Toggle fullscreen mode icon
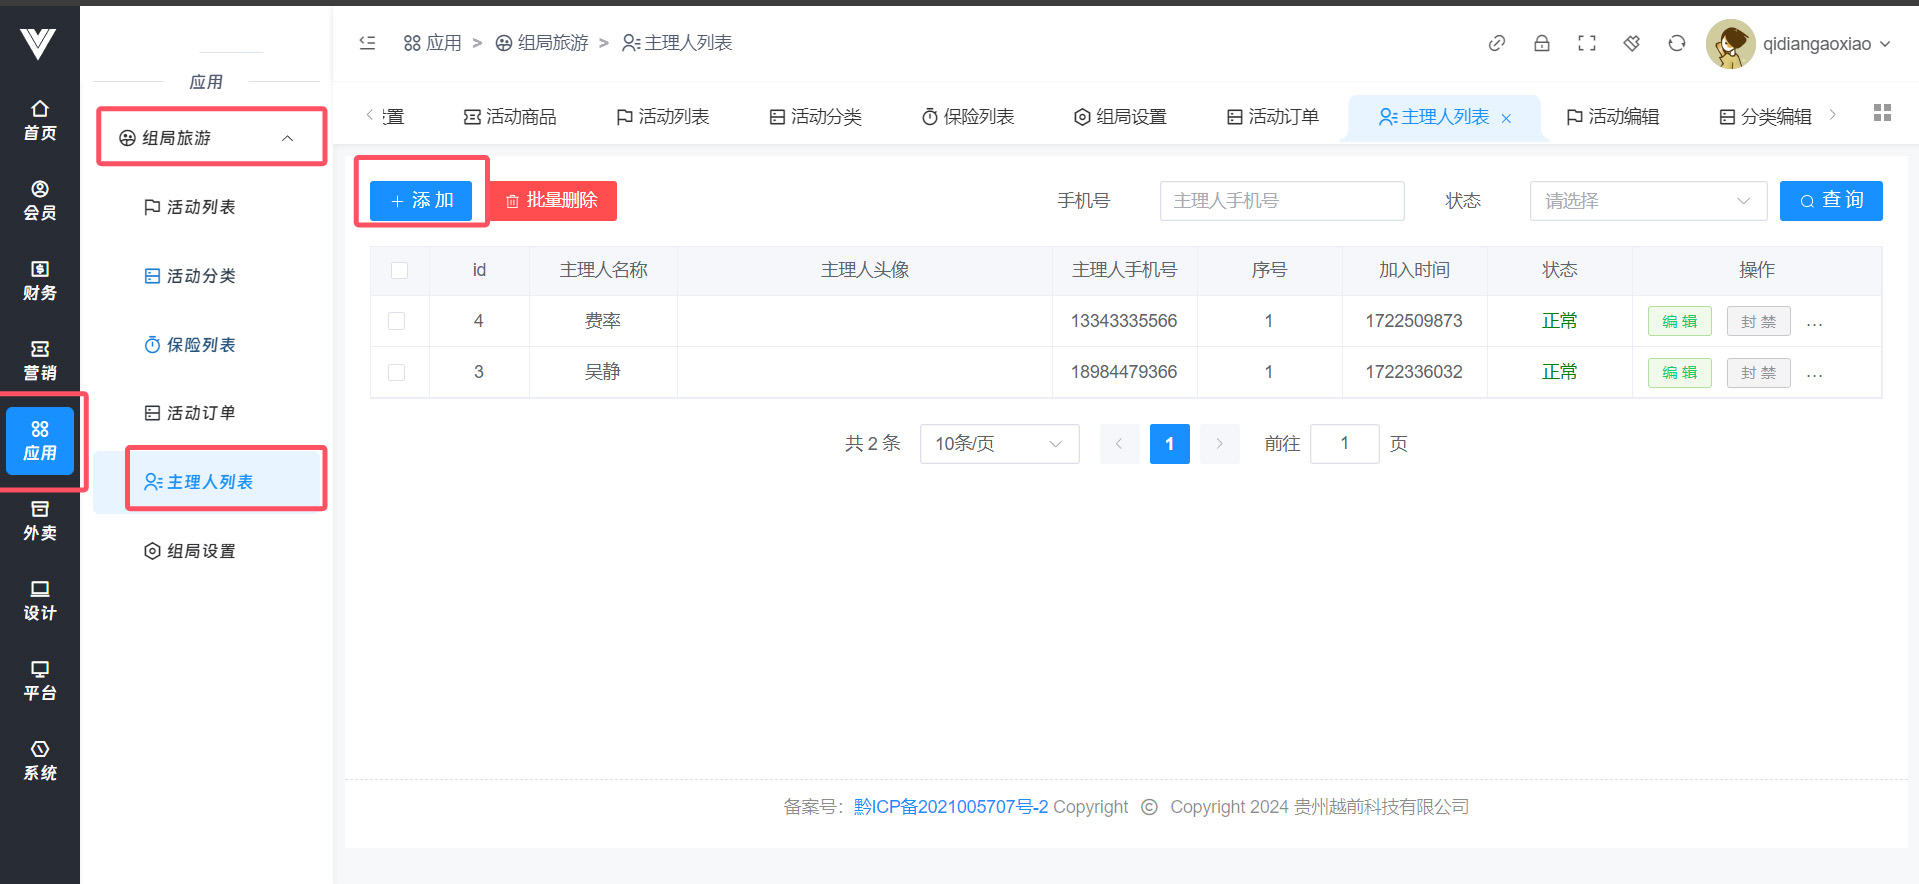The height and width of the screenshot is (884, 1919). pos(1586,43)
